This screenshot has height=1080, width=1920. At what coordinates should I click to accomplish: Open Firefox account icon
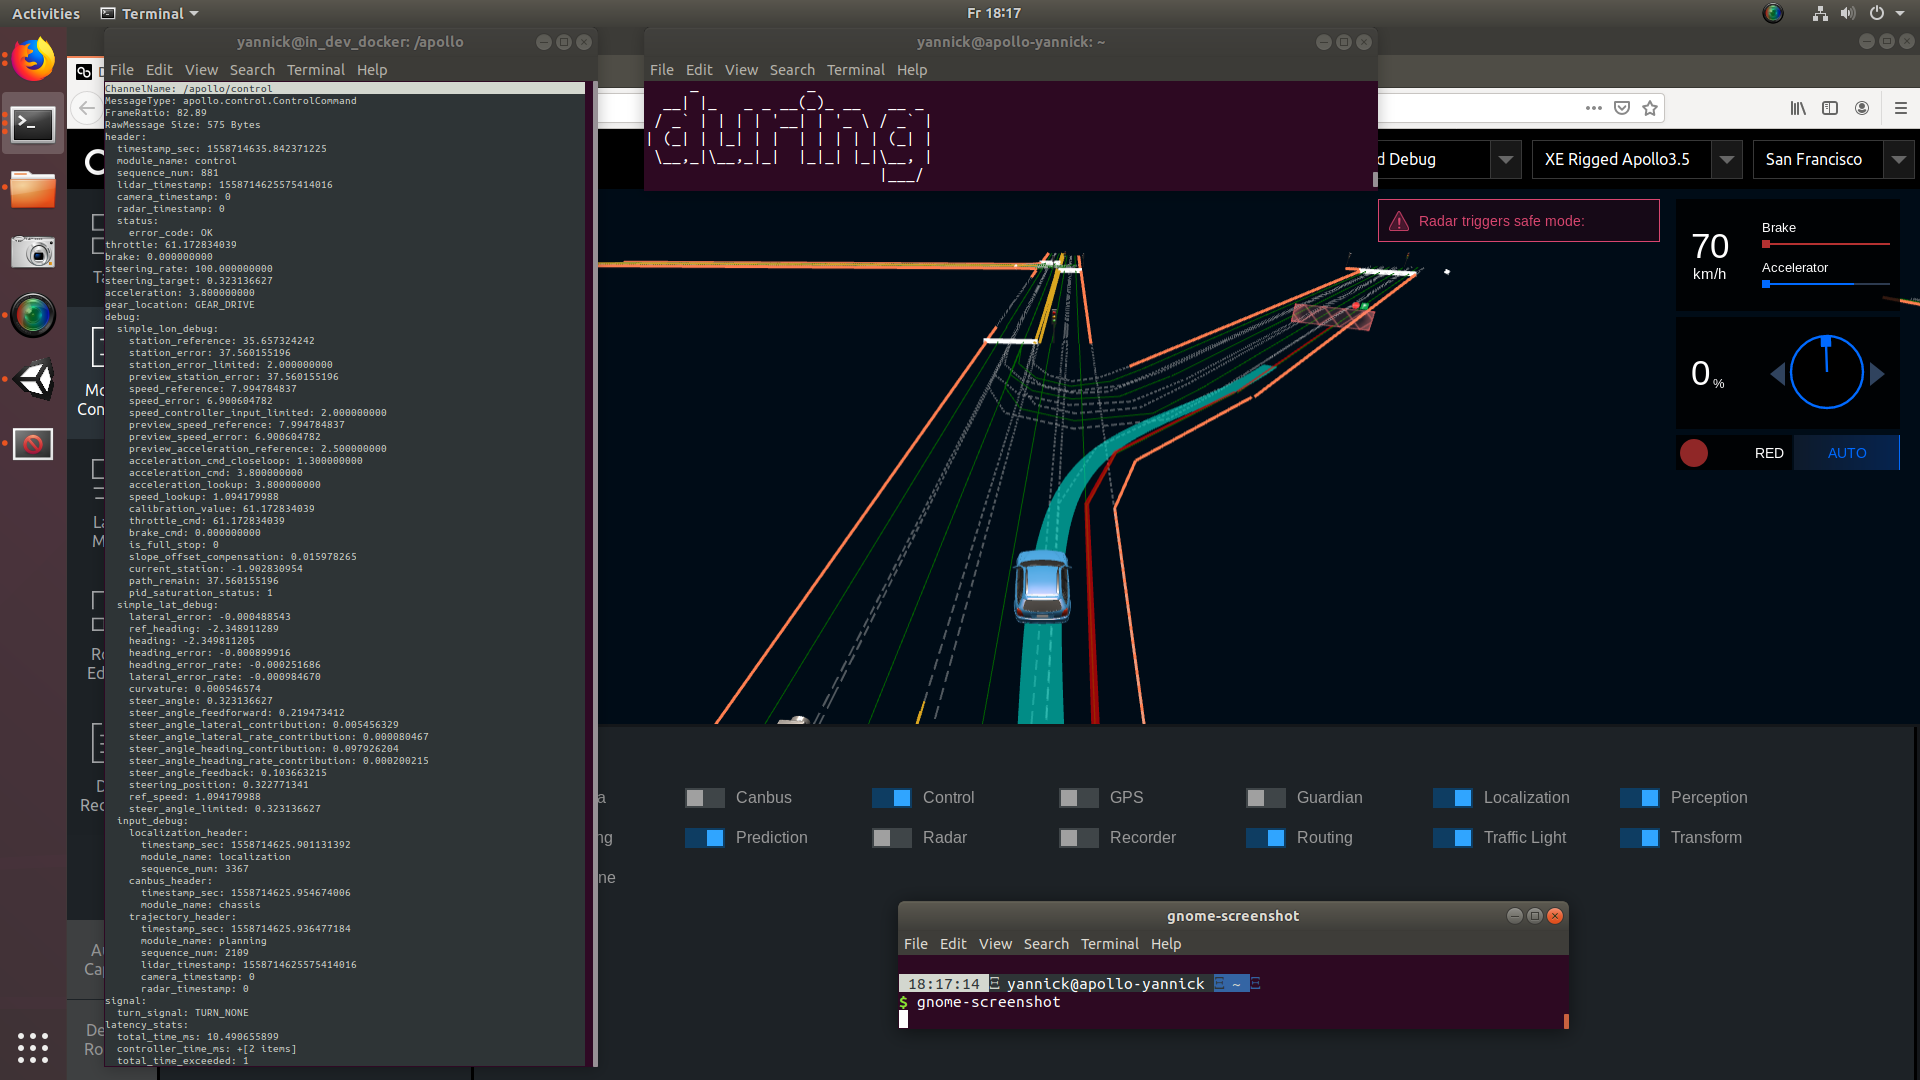click(1862, 108)
